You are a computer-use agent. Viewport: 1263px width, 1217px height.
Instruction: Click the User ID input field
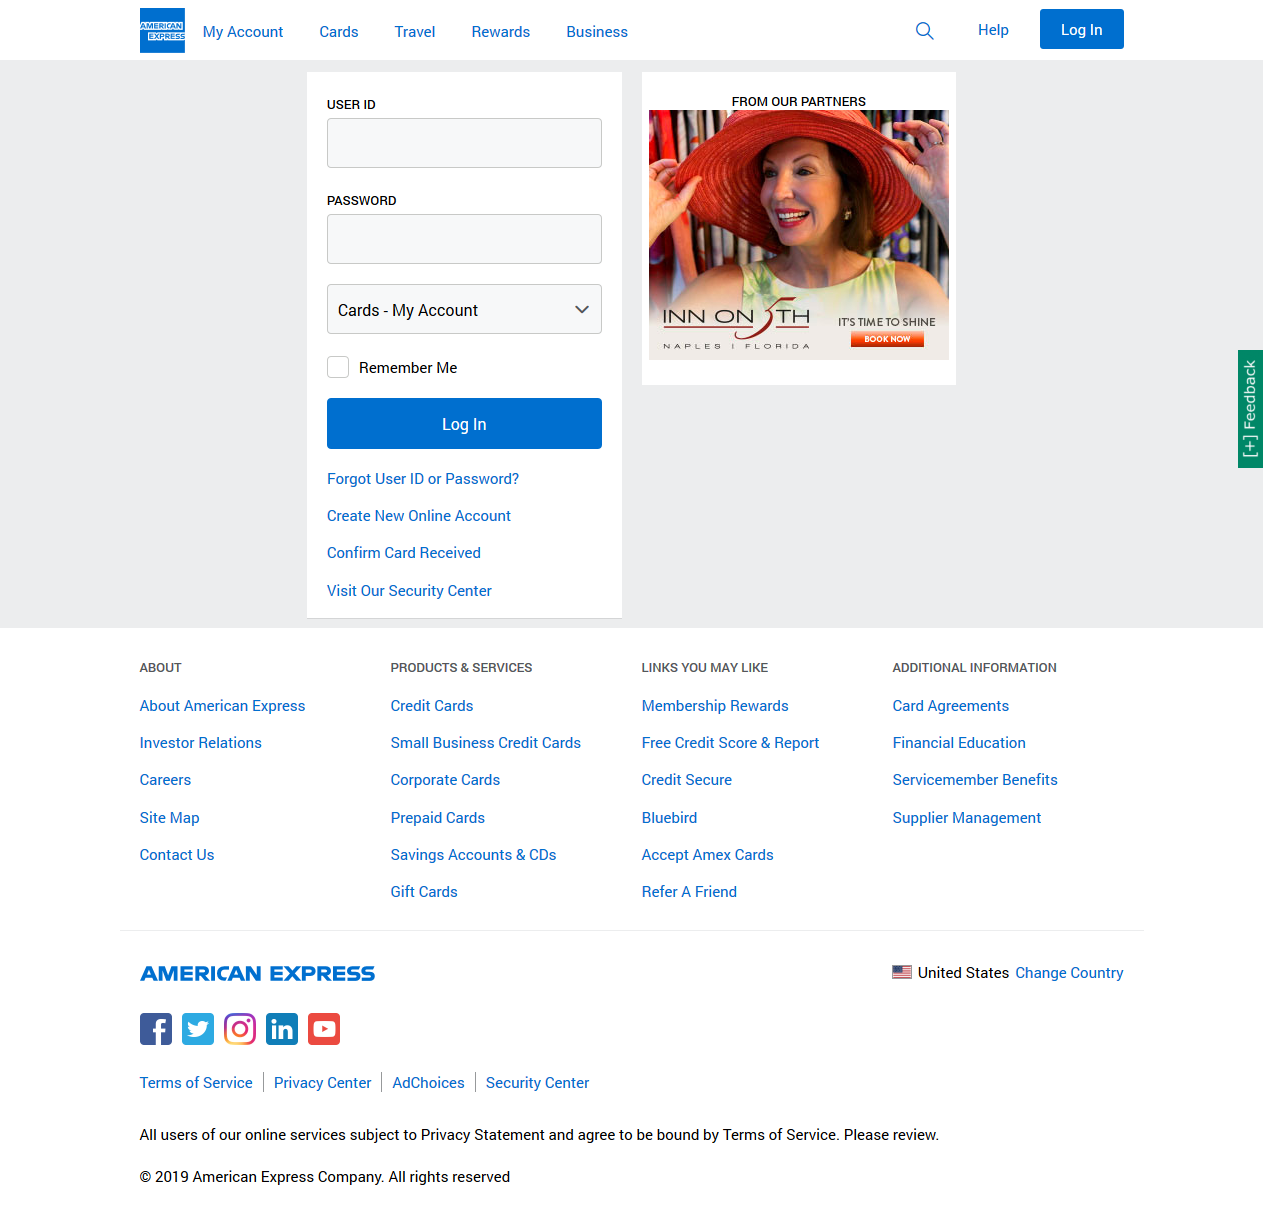point(464,143)
